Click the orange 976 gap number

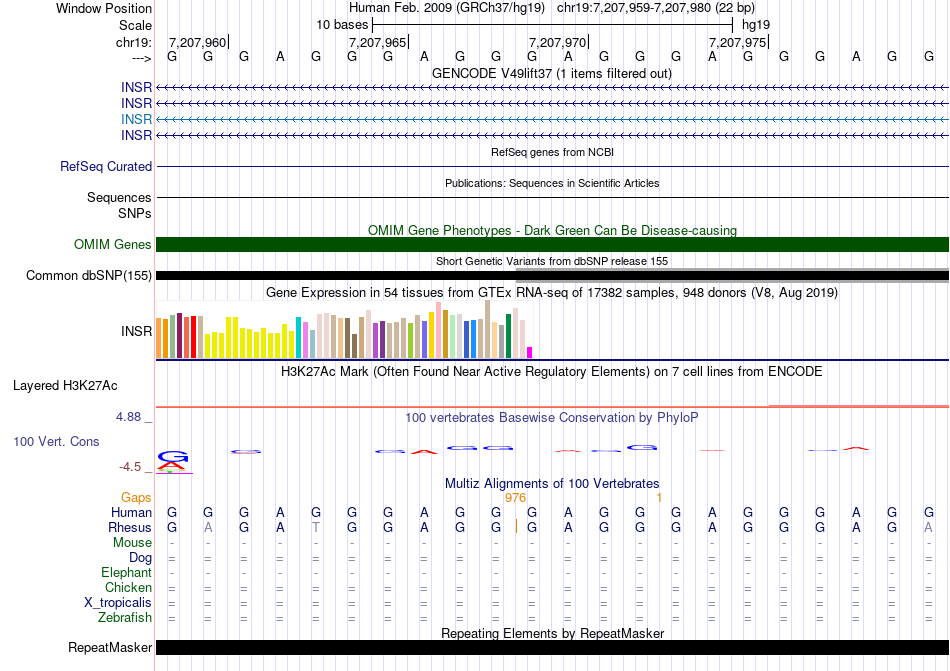pyautogui.click(x=516, y=497)
